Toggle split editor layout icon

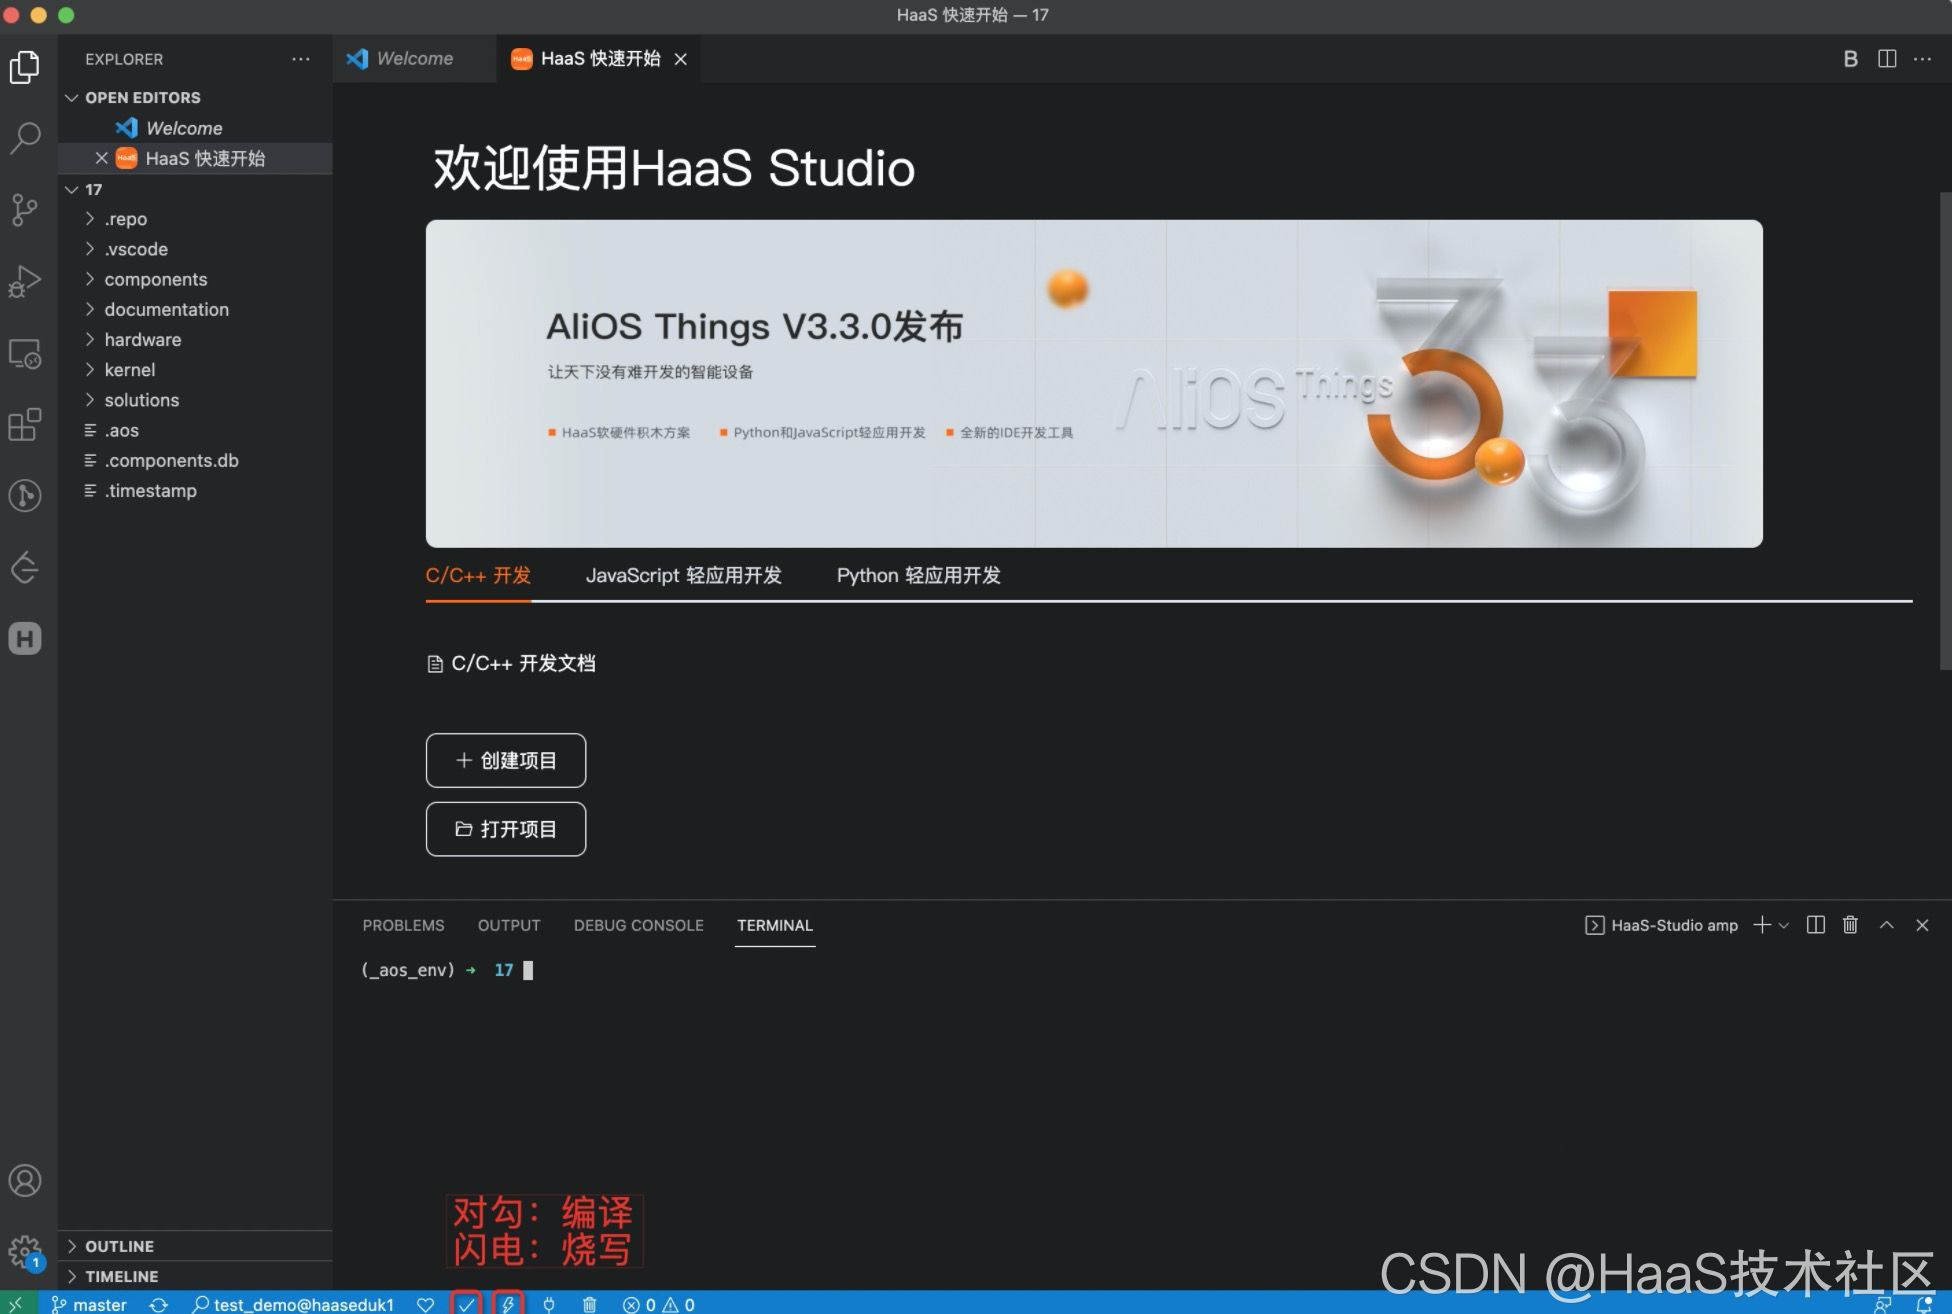[x=1887, y=59]
